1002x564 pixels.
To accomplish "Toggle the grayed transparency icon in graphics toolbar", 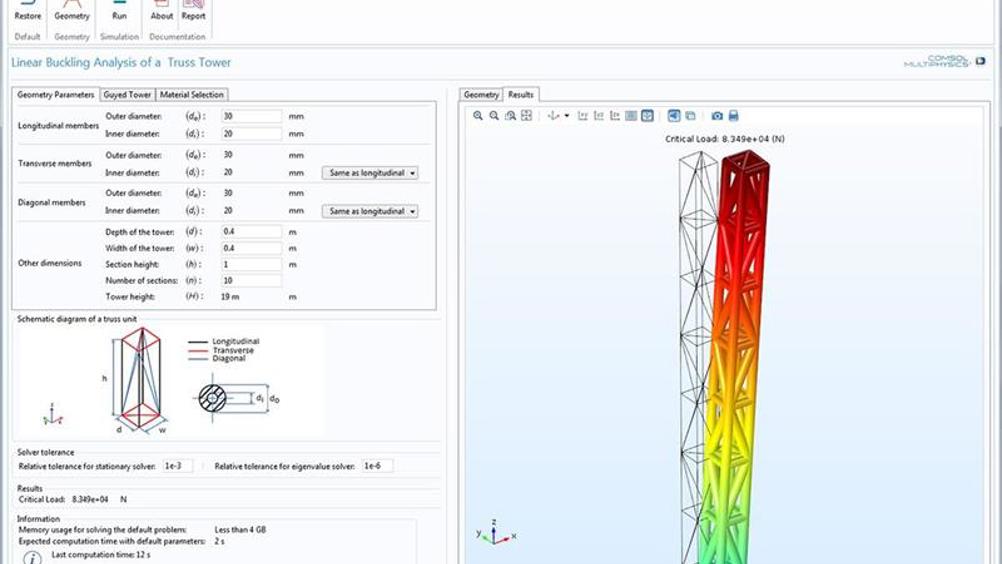I will coord(631,116).
